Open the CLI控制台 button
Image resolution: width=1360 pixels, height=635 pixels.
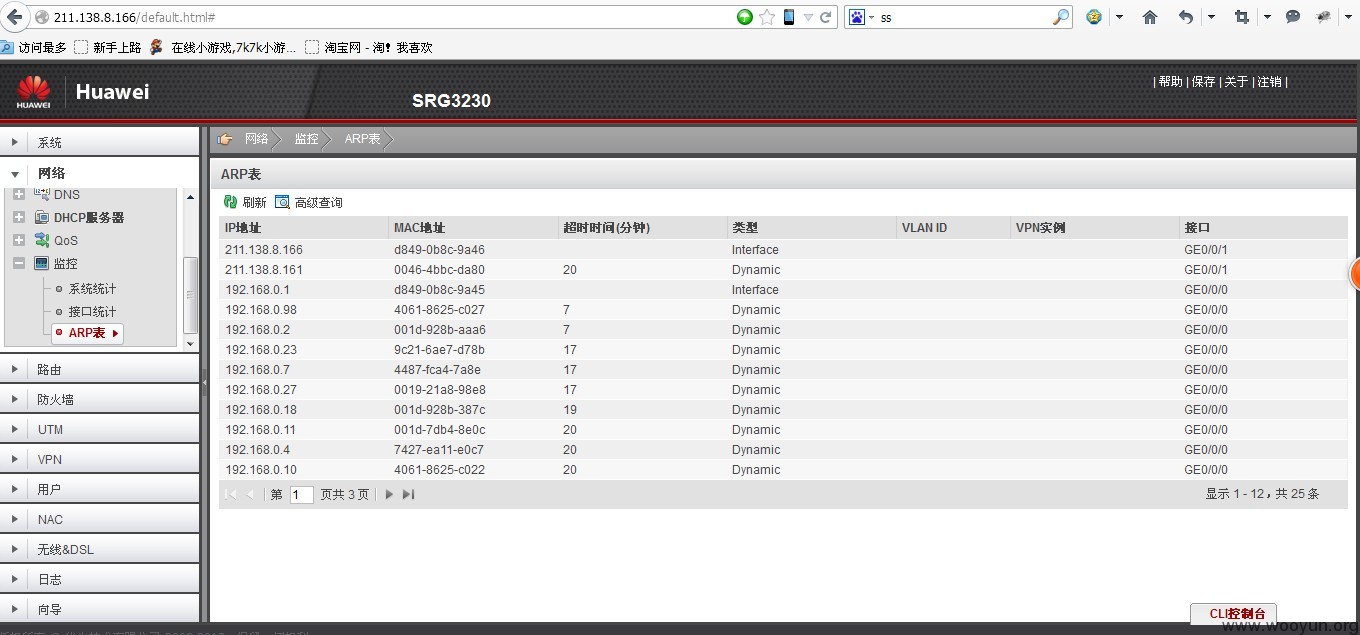(x=1233, y=613)
